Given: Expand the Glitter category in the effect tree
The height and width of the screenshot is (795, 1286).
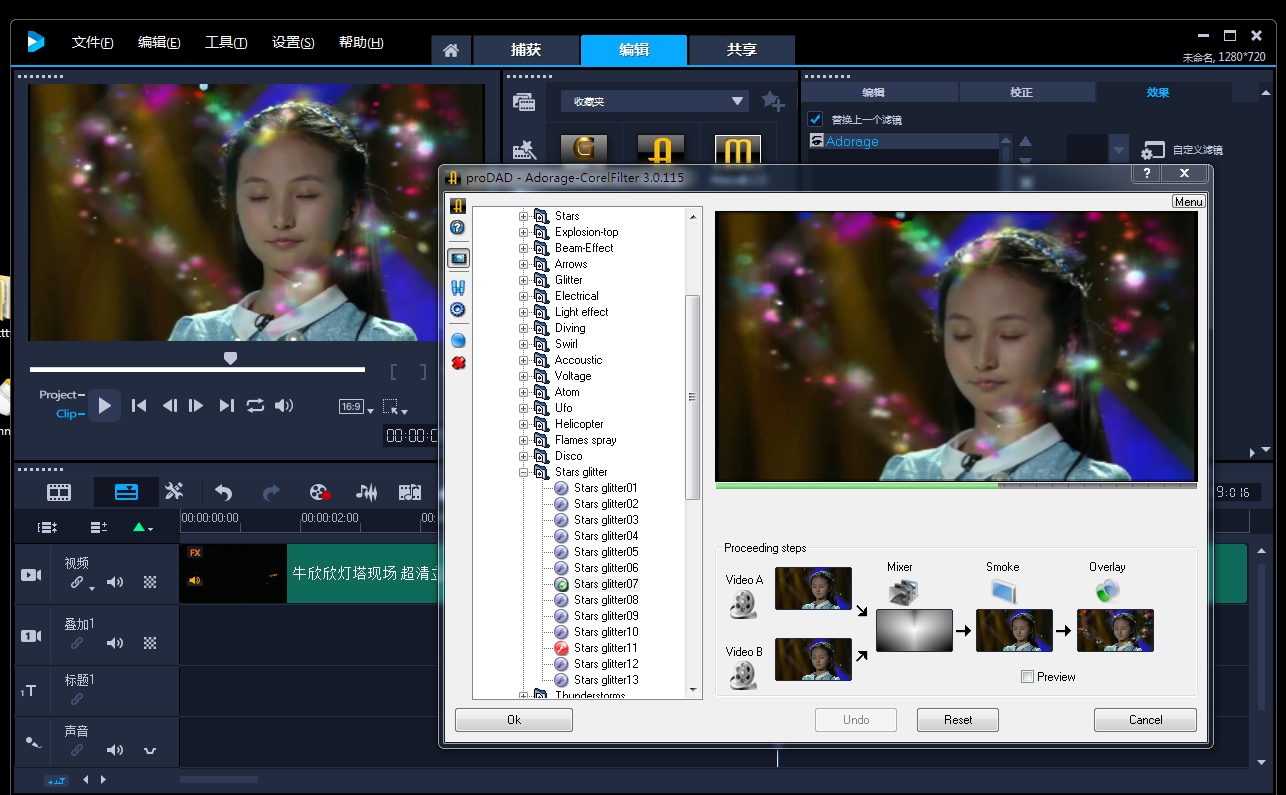Looking at the screenshot, I should [523, 280].
